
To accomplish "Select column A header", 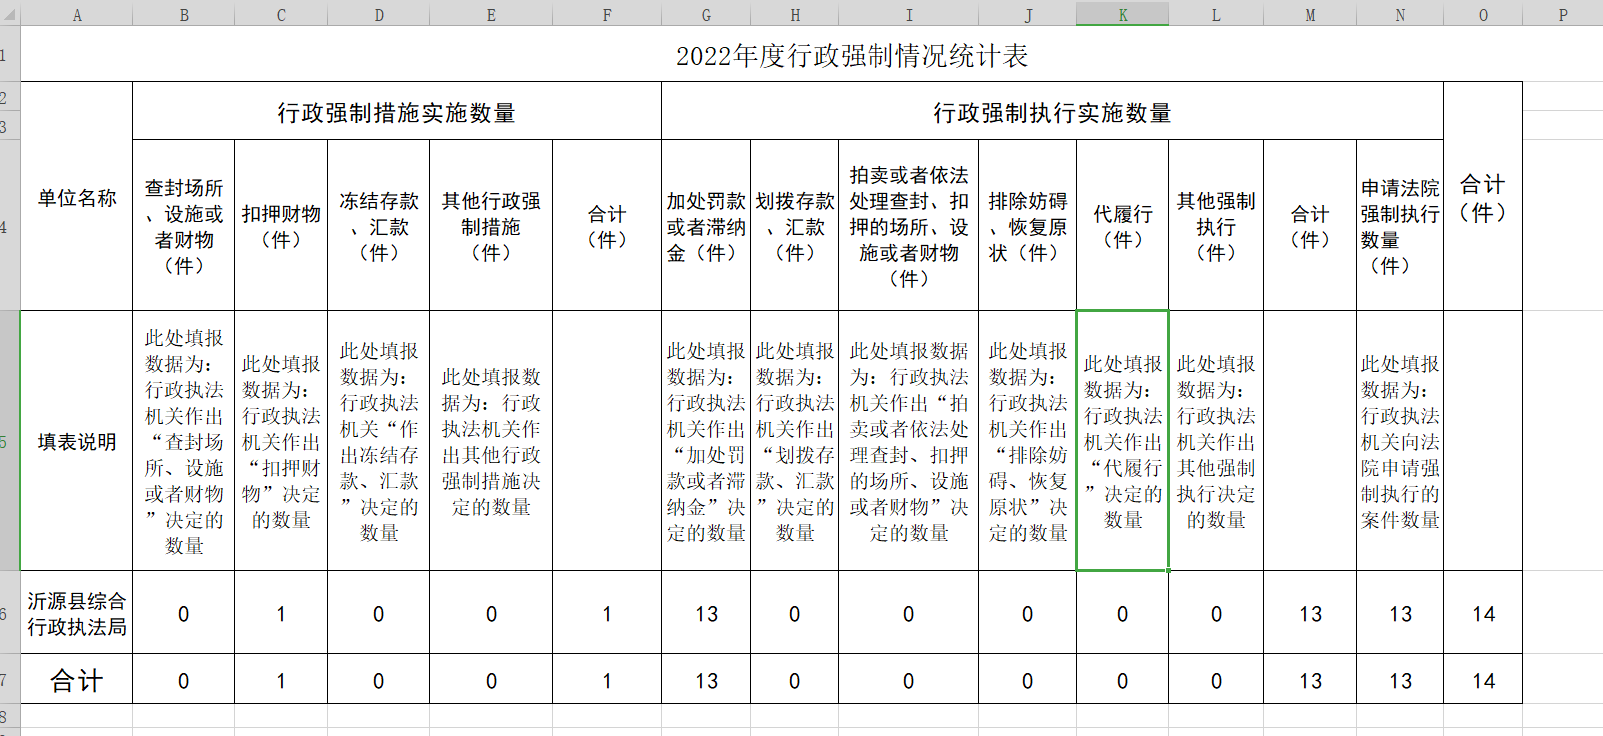I will (77, 14).
